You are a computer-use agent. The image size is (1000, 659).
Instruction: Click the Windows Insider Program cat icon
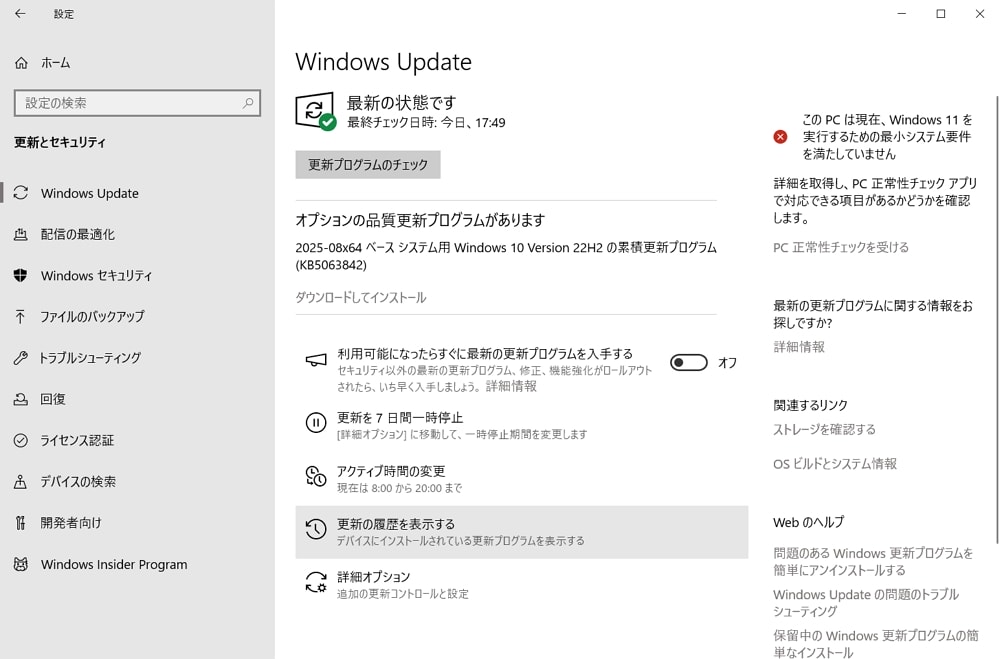point(20,564)
